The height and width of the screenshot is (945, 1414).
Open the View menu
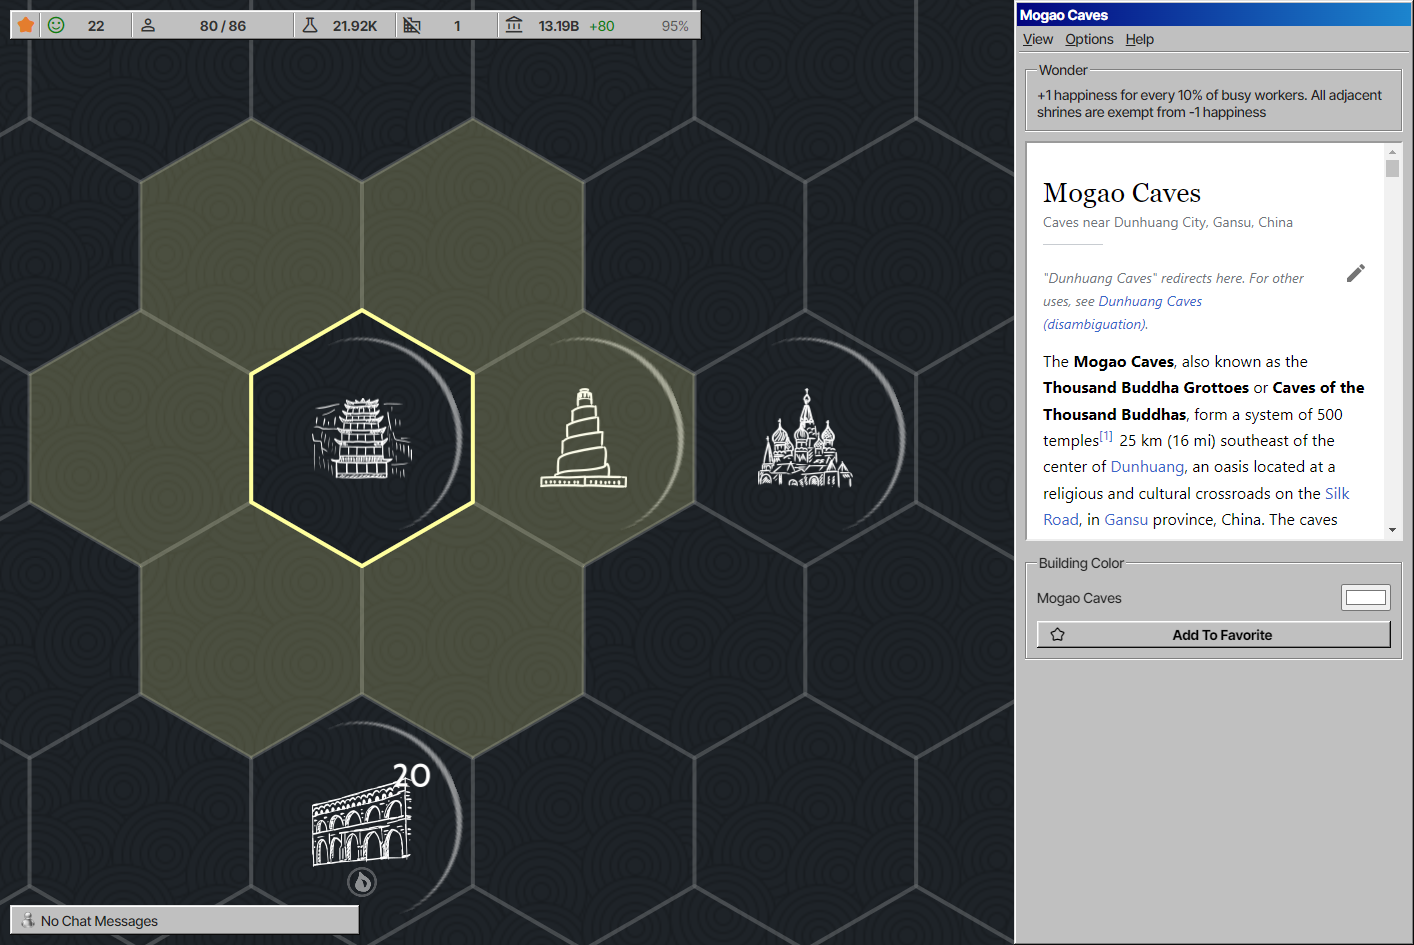1037,39
